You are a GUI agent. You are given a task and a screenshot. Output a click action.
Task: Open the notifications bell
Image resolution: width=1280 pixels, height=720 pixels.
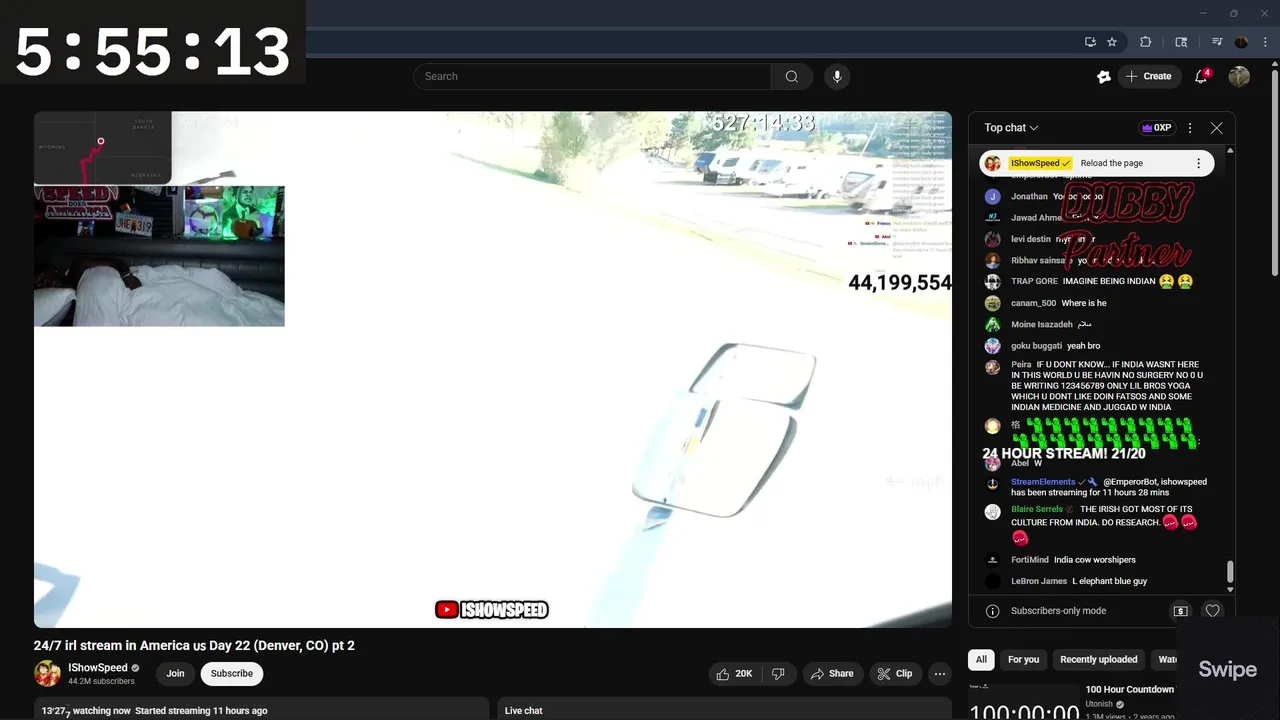pyautogui.click(x=1202, y=76)
